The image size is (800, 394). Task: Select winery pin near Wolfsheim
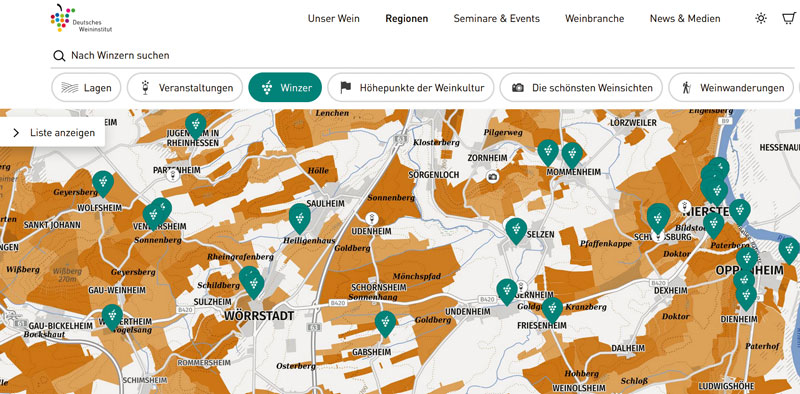tap(103, 183)
